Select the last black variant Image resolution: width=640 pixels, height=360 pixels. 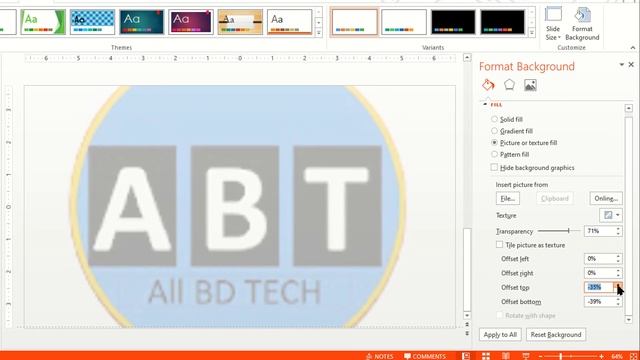pos(502,22)
